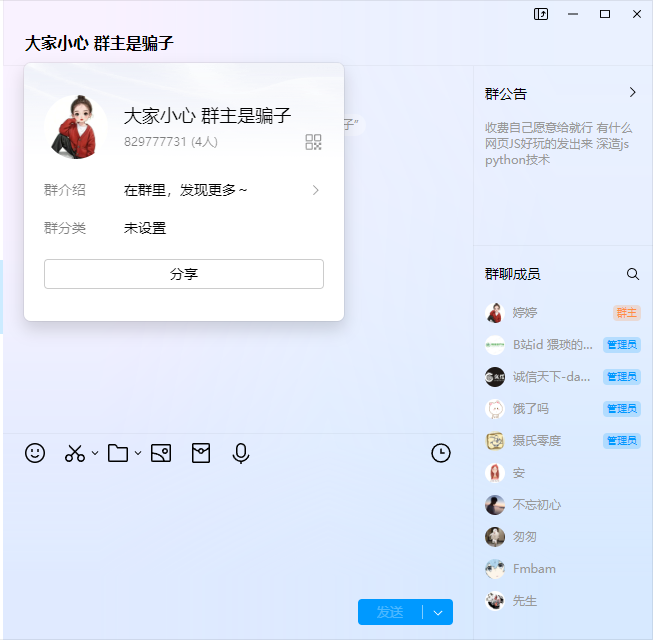Click 不忘初心's avatar icon

[x=495, y=505]
